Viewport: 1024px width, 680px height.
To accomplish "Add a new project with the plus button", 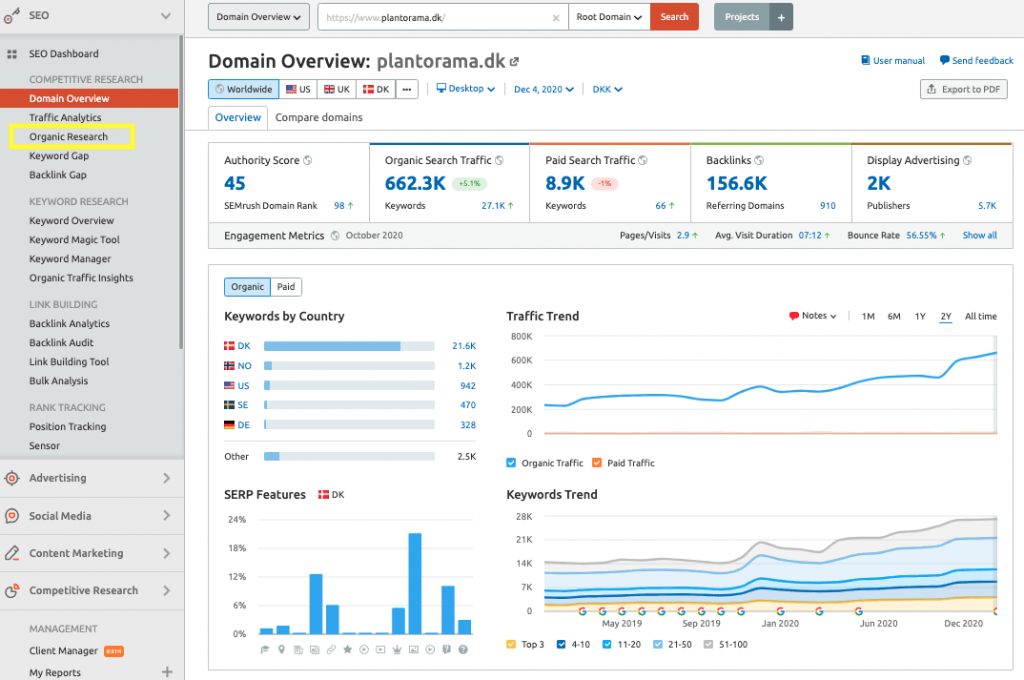I will (x=781, y=17).
